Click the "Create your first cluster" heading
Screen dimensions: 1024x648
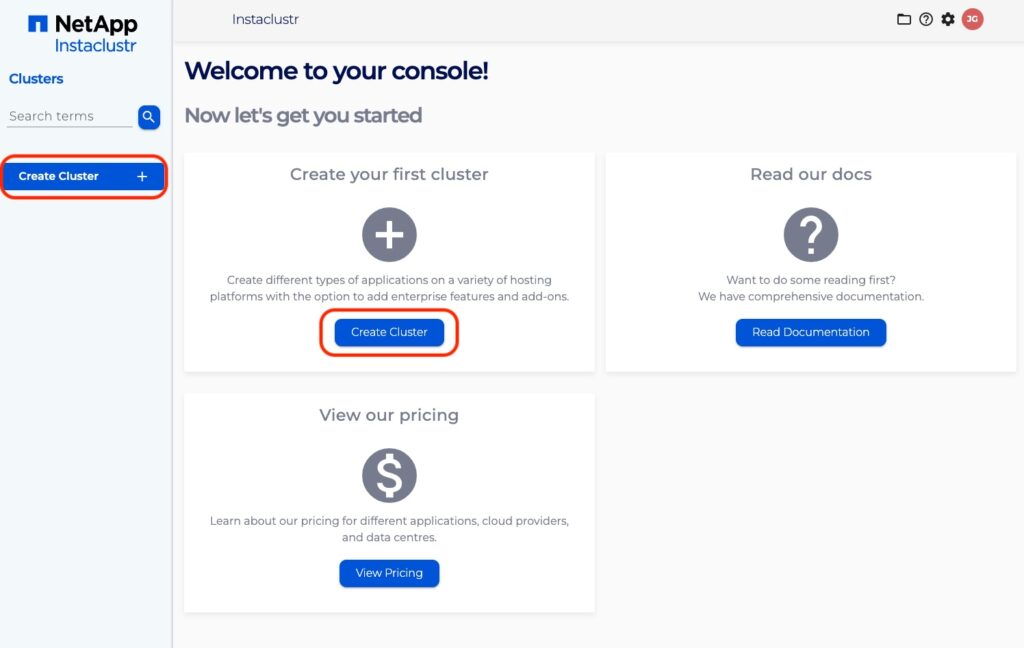(389, 174)
